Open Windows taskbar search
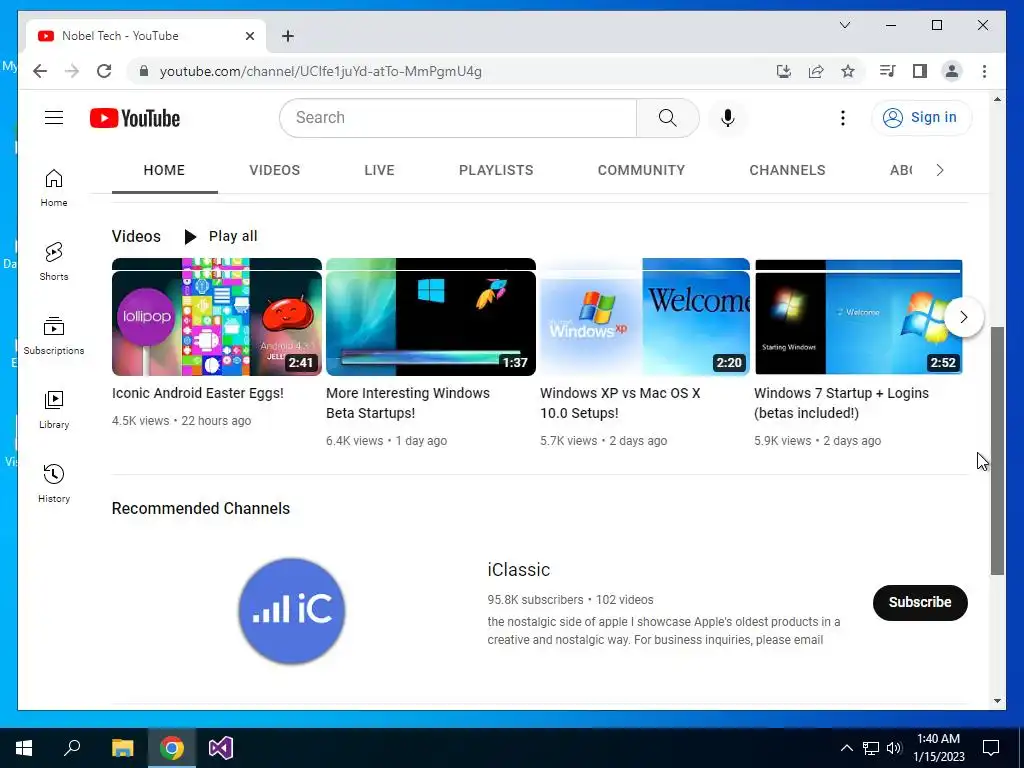Image resolution: width=1024 pixels, height=768 pixels. (x=72, y=748)
